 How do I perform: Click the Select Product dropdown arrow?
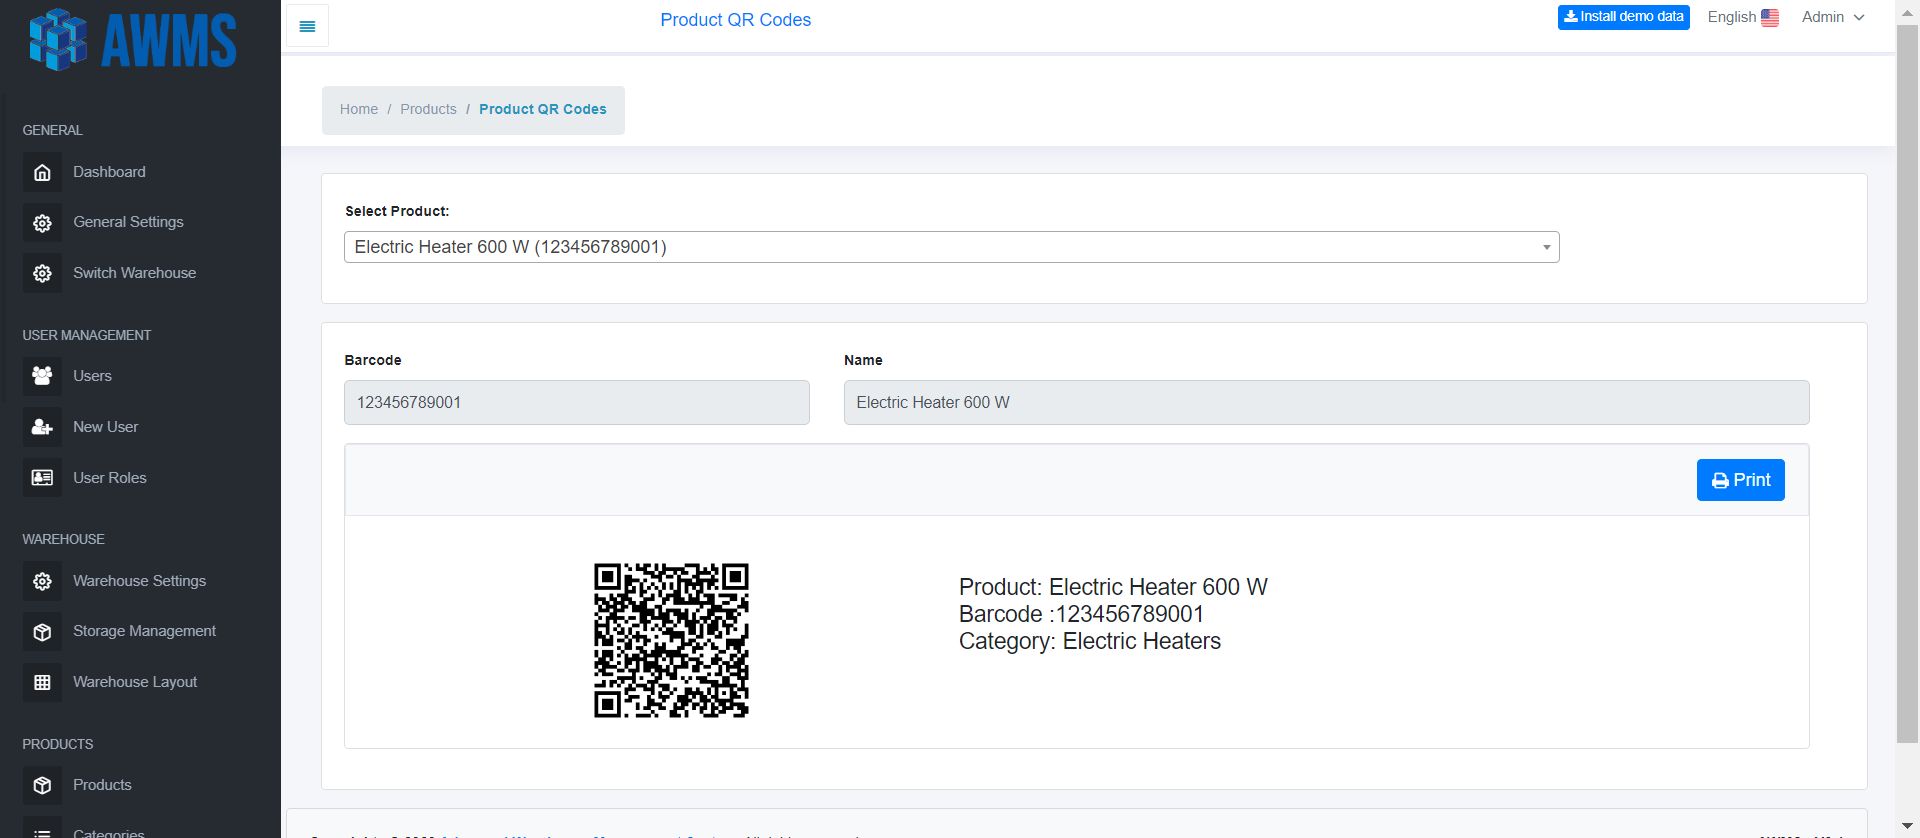click(1546, 247)
